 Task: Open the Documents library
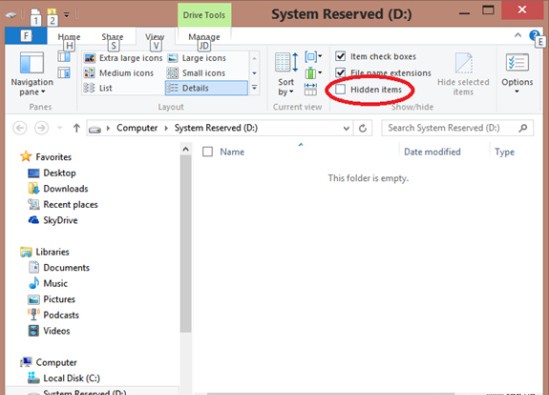59,268
